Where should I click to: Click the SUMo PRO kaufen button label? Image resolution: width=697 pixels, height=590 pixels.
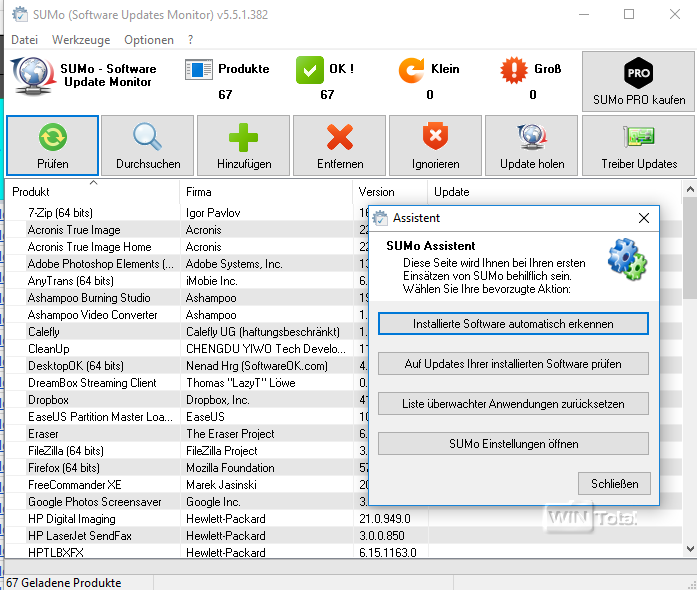(x=639, y=100)
